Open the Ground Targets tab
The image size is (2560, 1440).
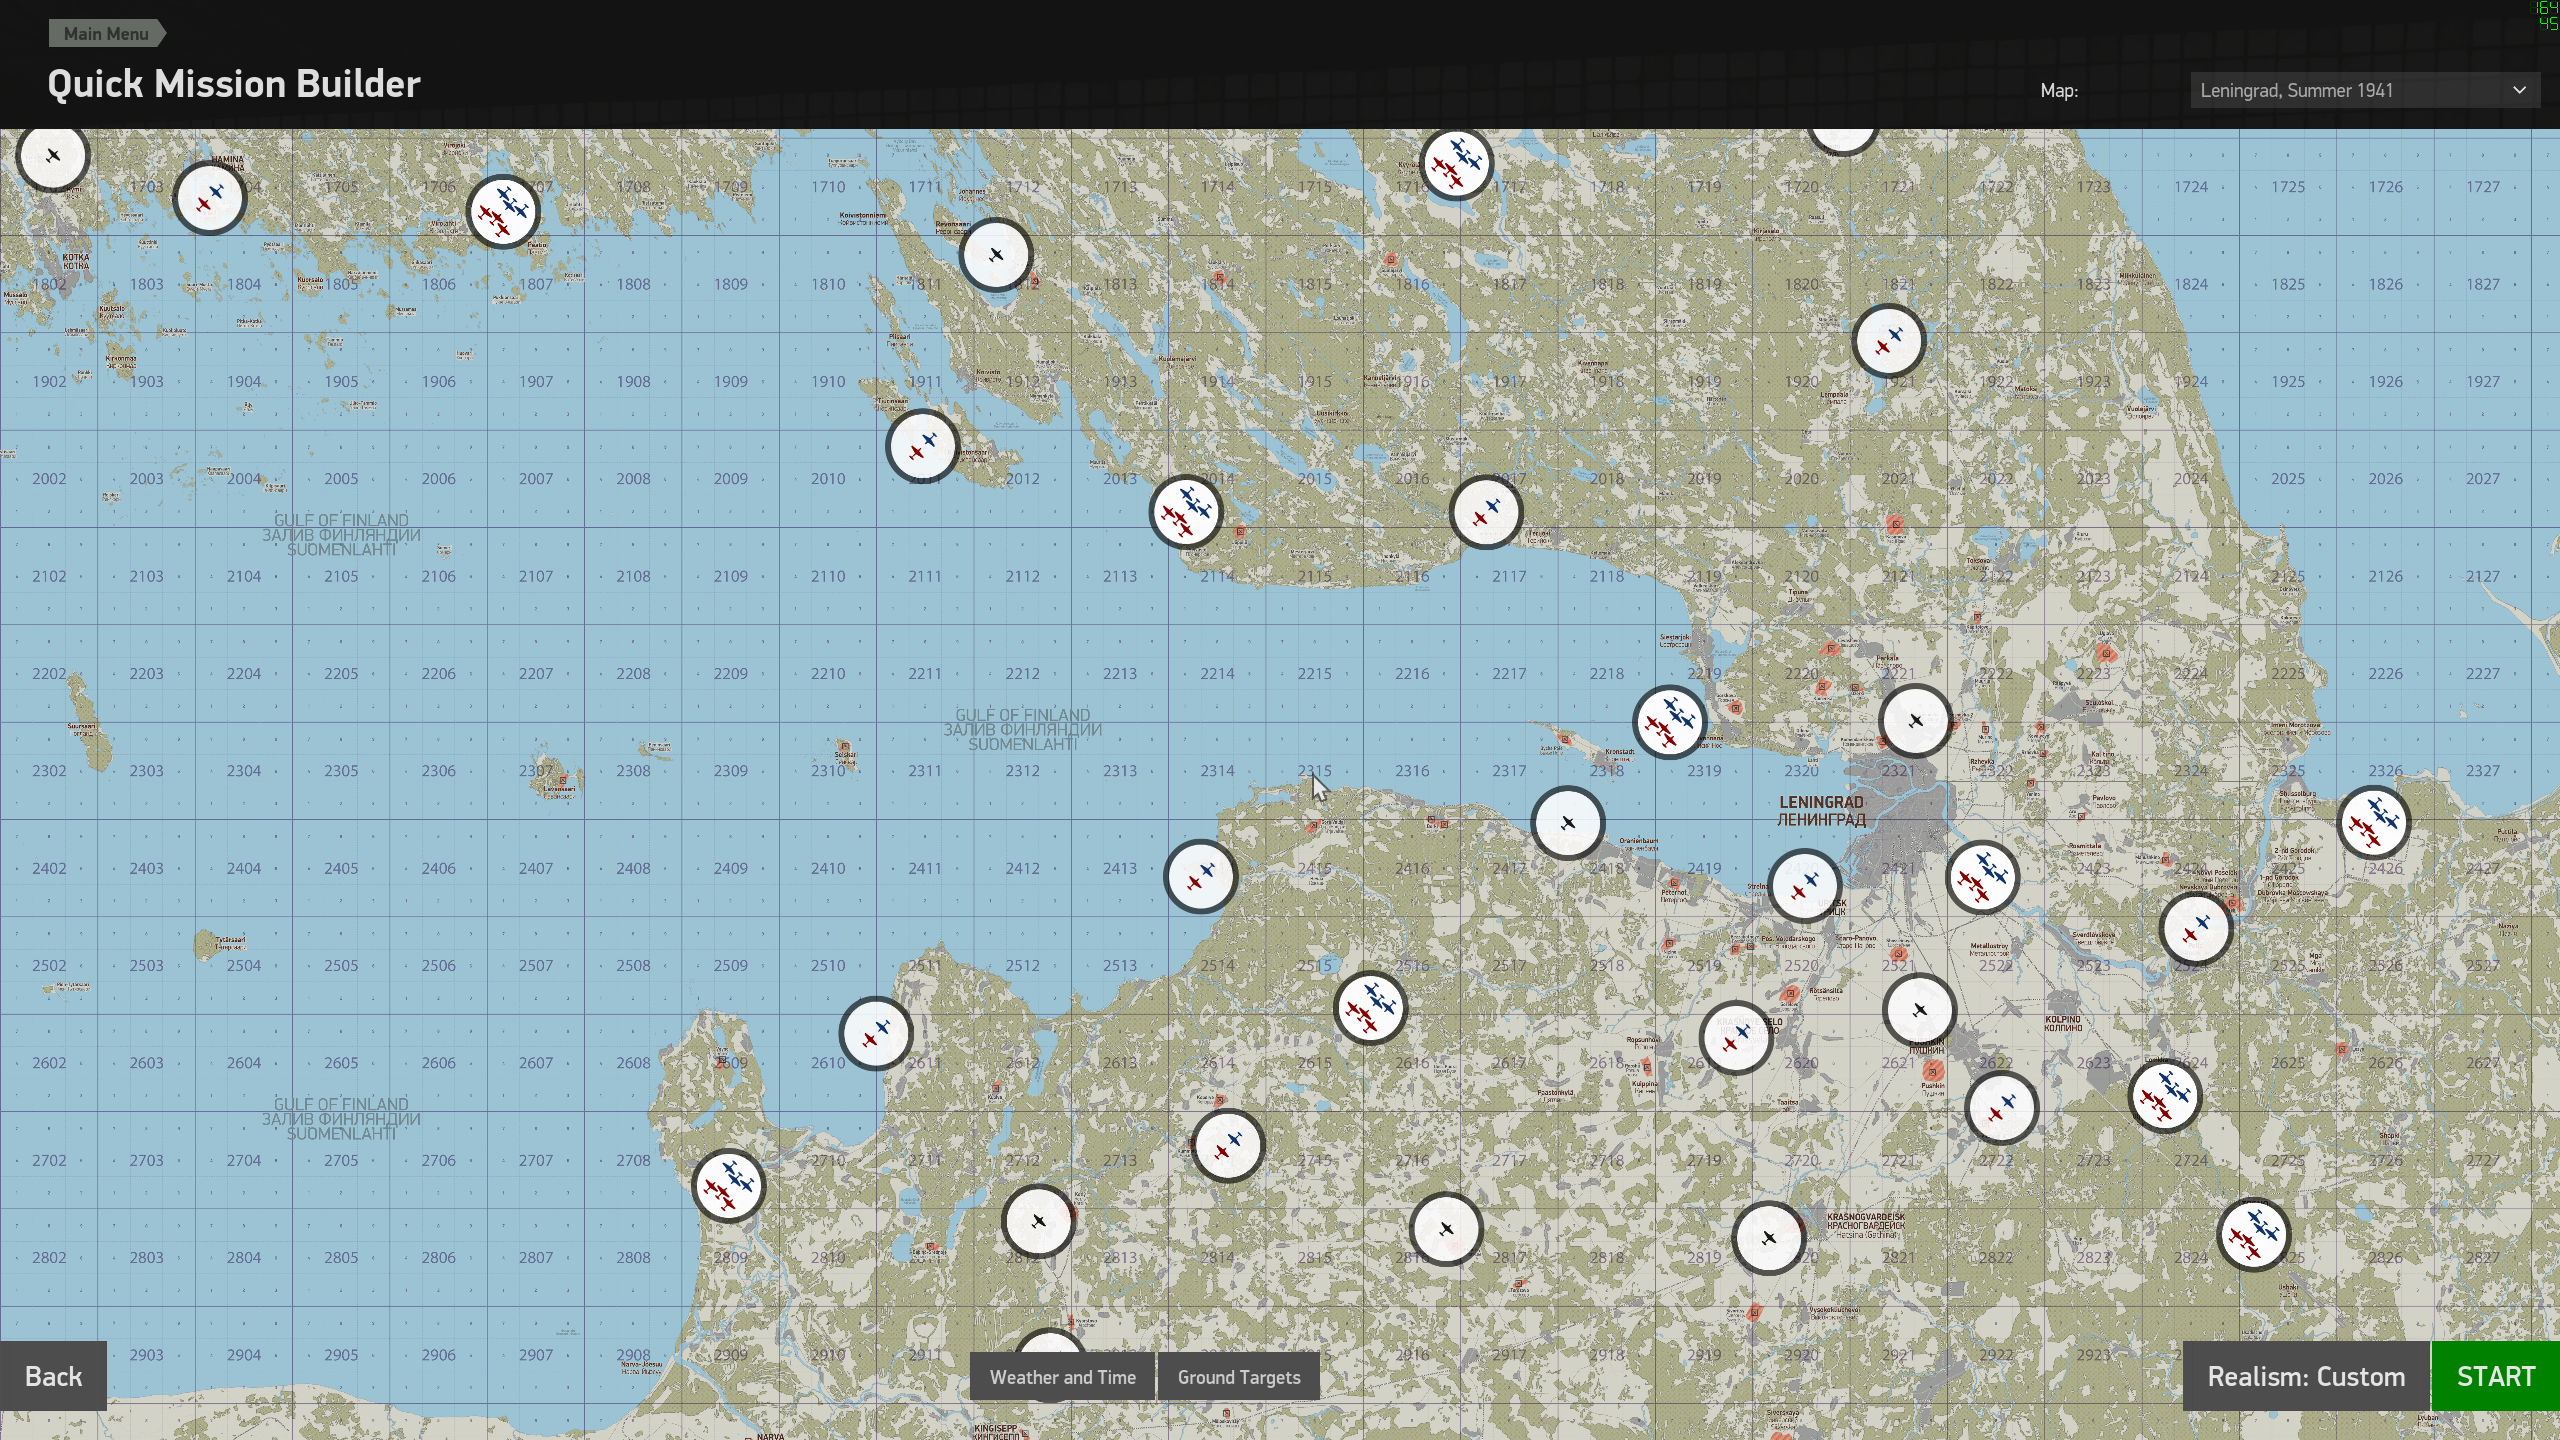[1238, 1377]
